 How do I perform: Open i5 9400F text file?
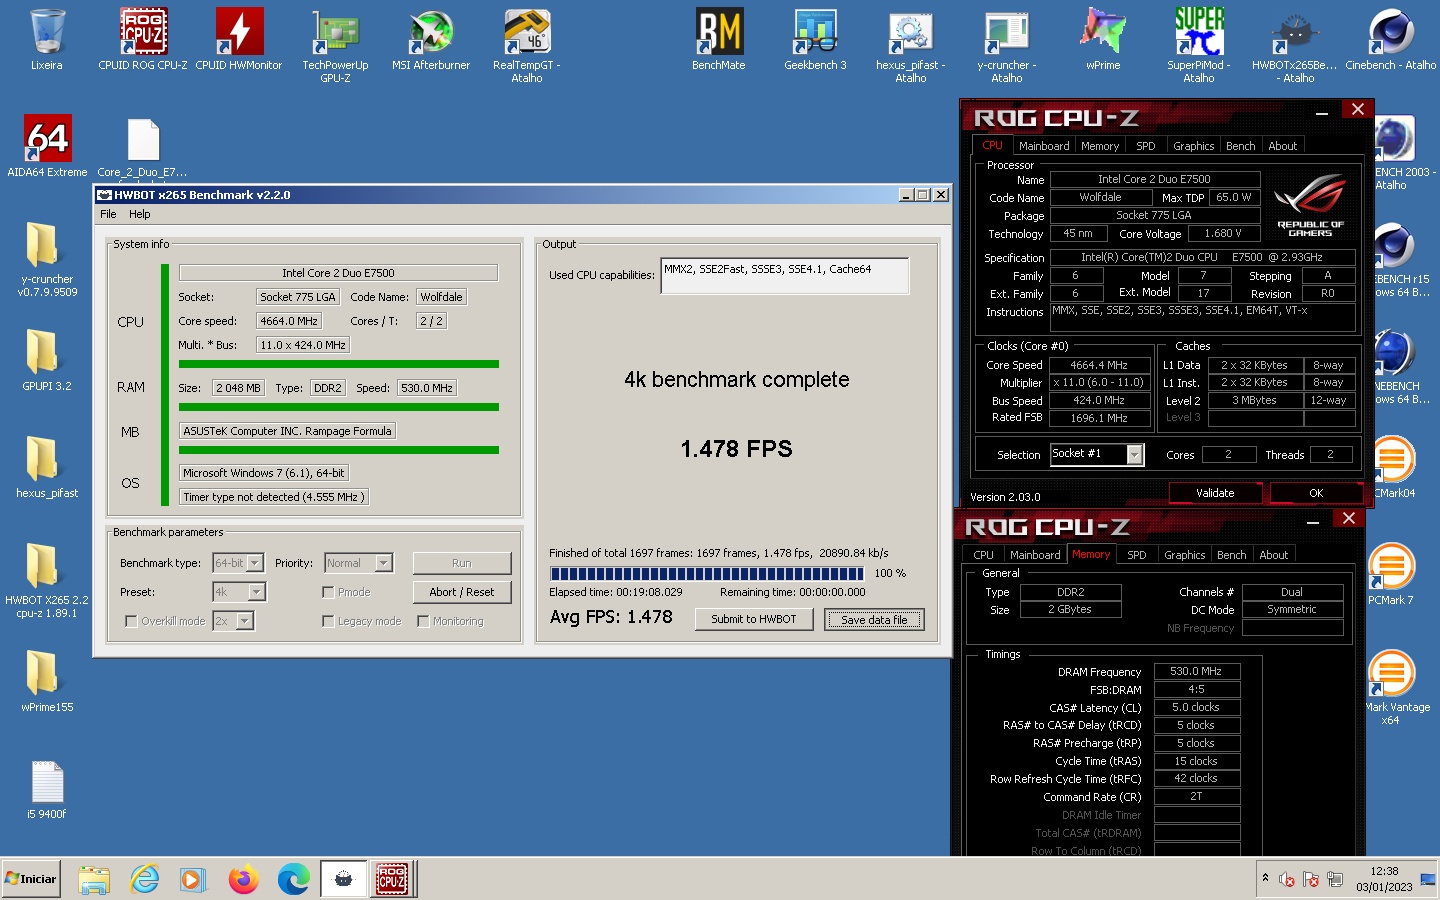click(47, 789)
